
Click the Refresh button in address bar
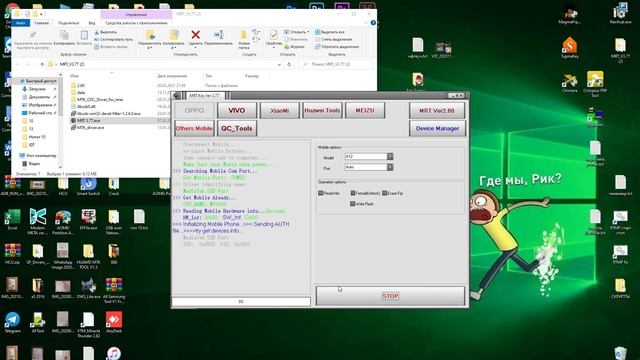[x=289, y=64]
